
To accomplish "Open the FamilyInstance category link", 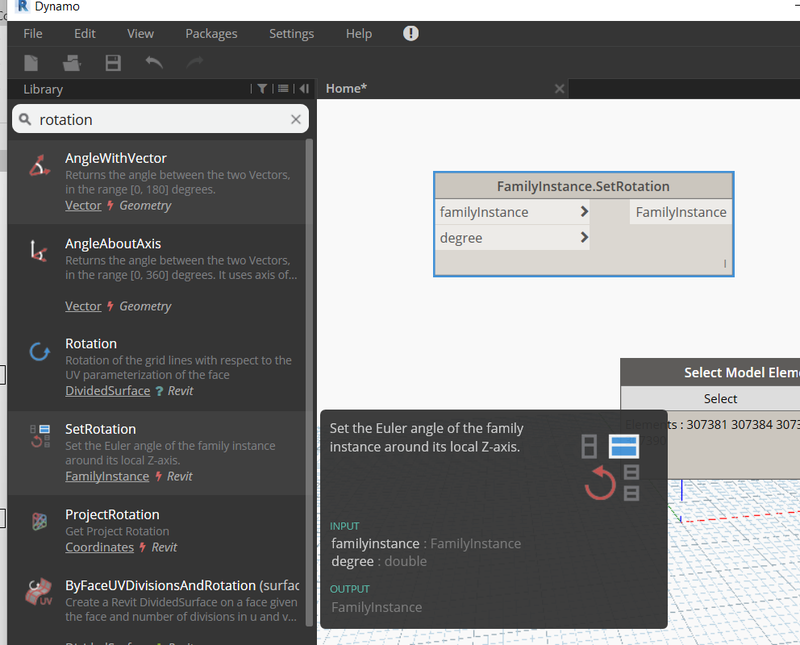I will [107, 476].
